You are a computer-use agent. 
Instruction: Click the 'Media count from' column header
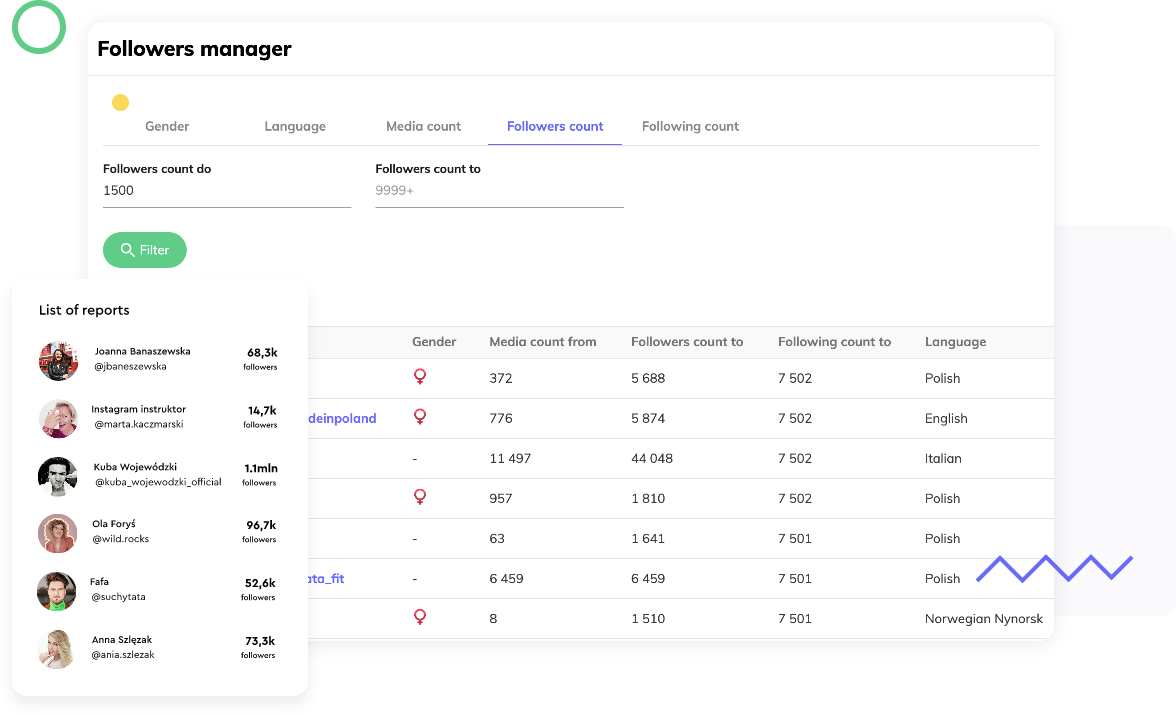[543, 342]
